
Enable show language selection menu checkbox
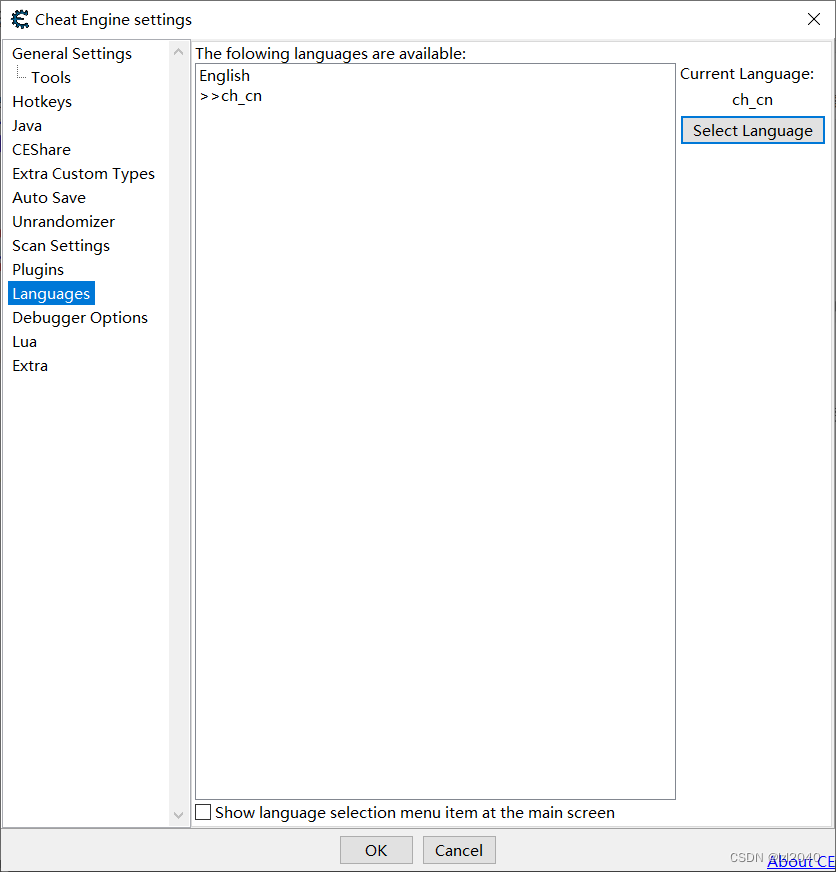203,812
